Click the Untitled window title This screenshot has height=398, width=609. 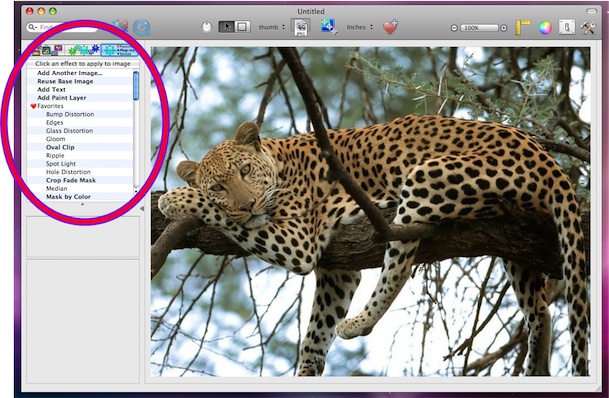pyautogui.click(x=311, y=11)
